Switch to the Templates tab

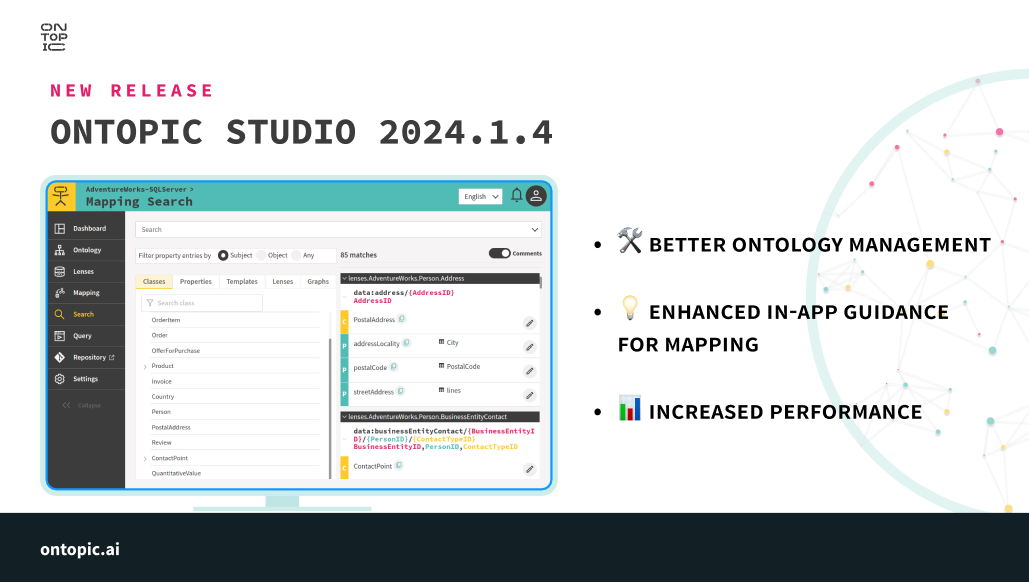(x=242, y=280)
